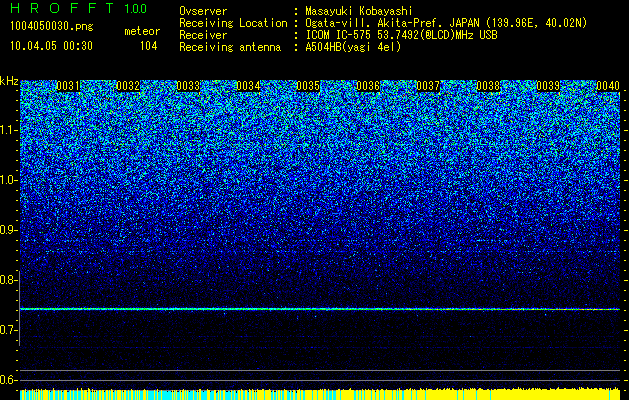The width and height of the screenshot is (629, 400).
Task: Click the 1.1 frequency axis label
Action: click(x=8, y=130)
